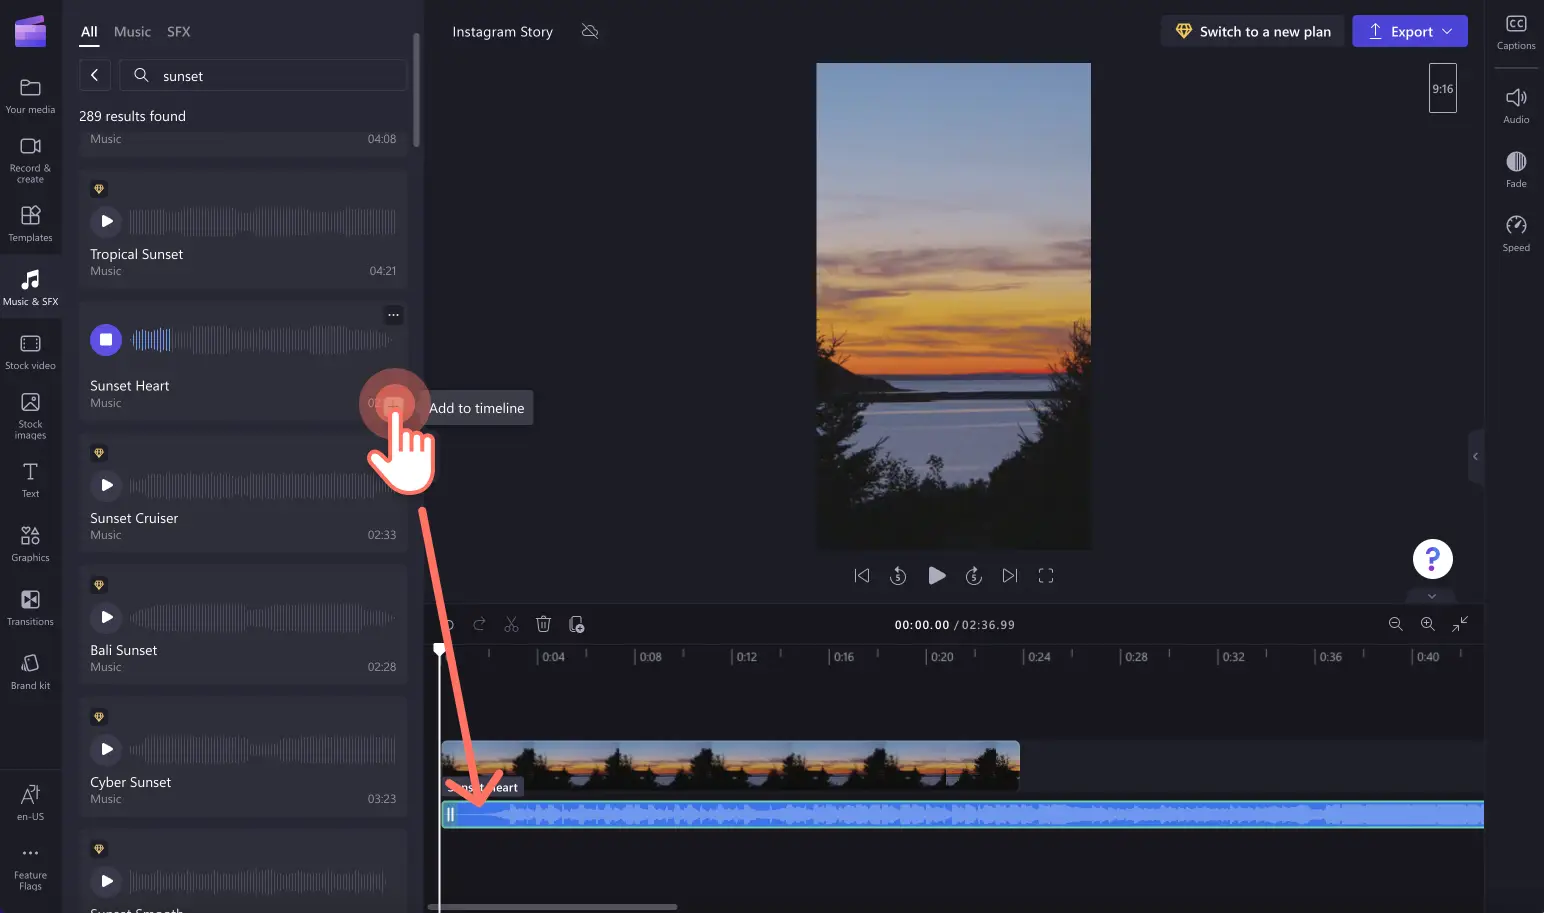
Task: Click the cloud sync off icon
Action: pos(590,31)
